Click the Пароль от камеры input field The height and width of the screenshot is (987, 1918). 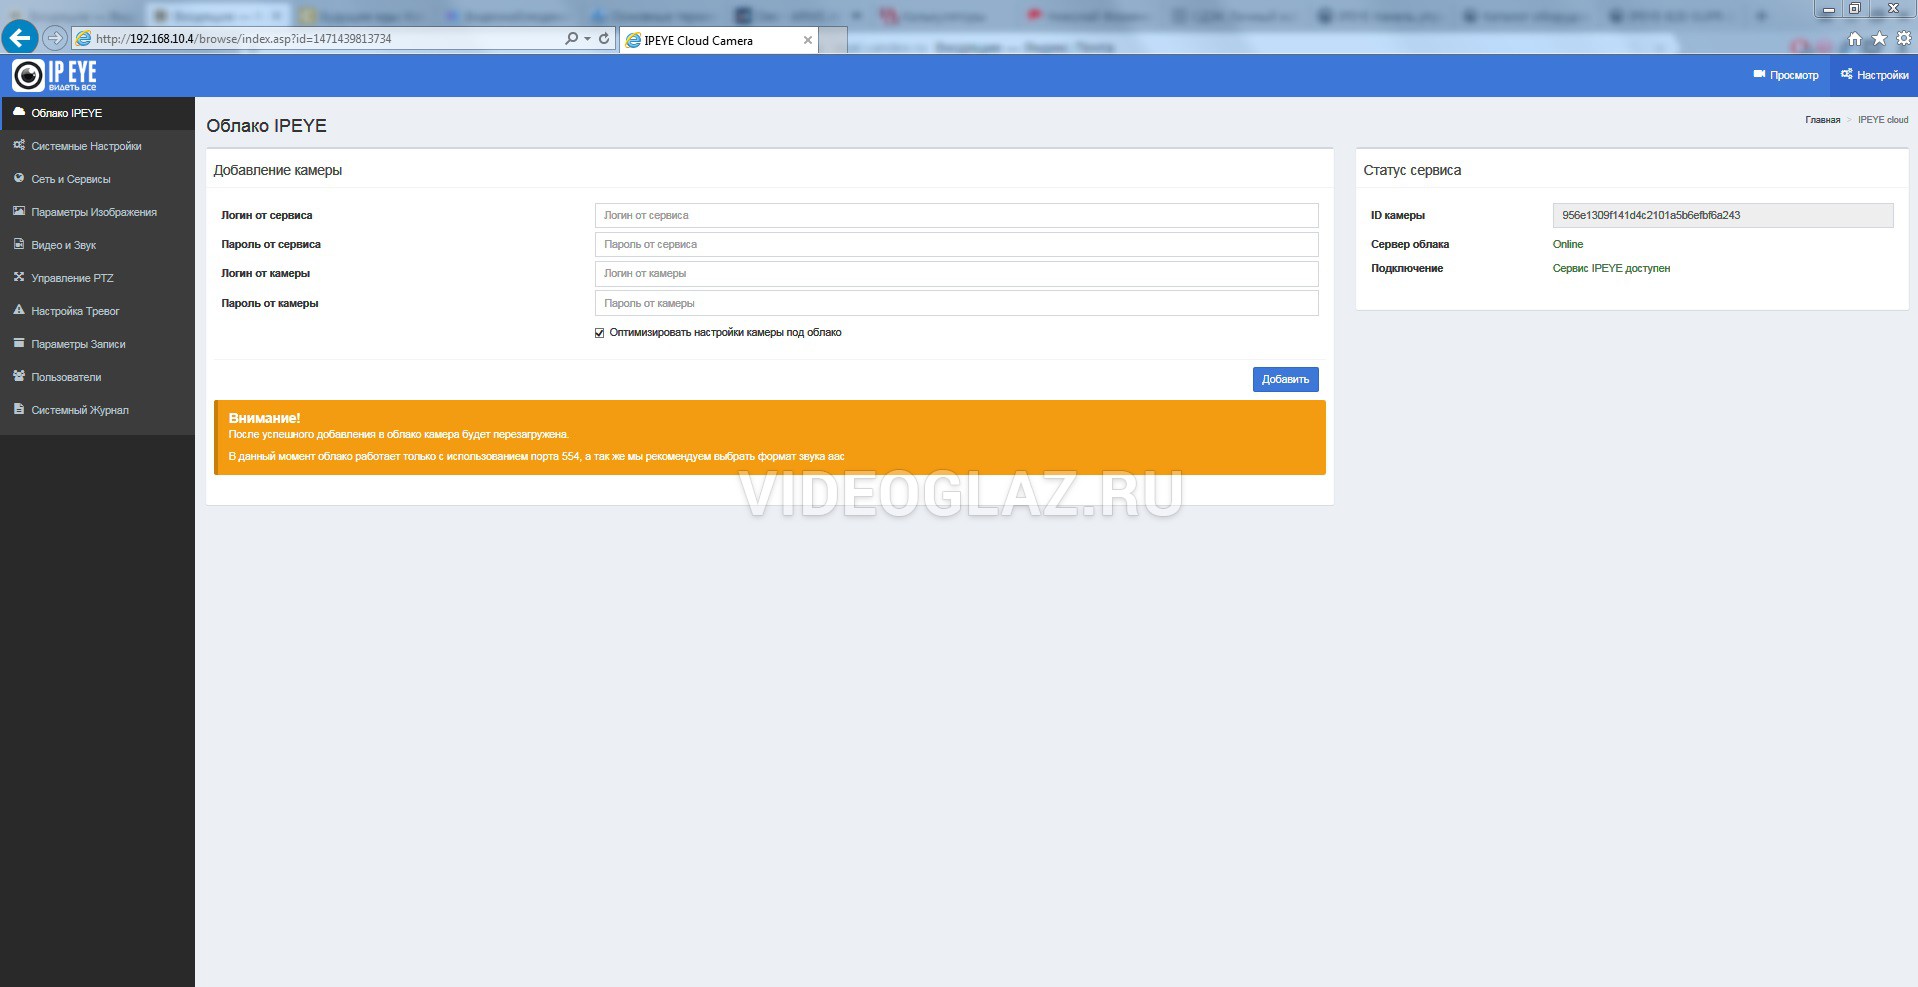point(956,303)
